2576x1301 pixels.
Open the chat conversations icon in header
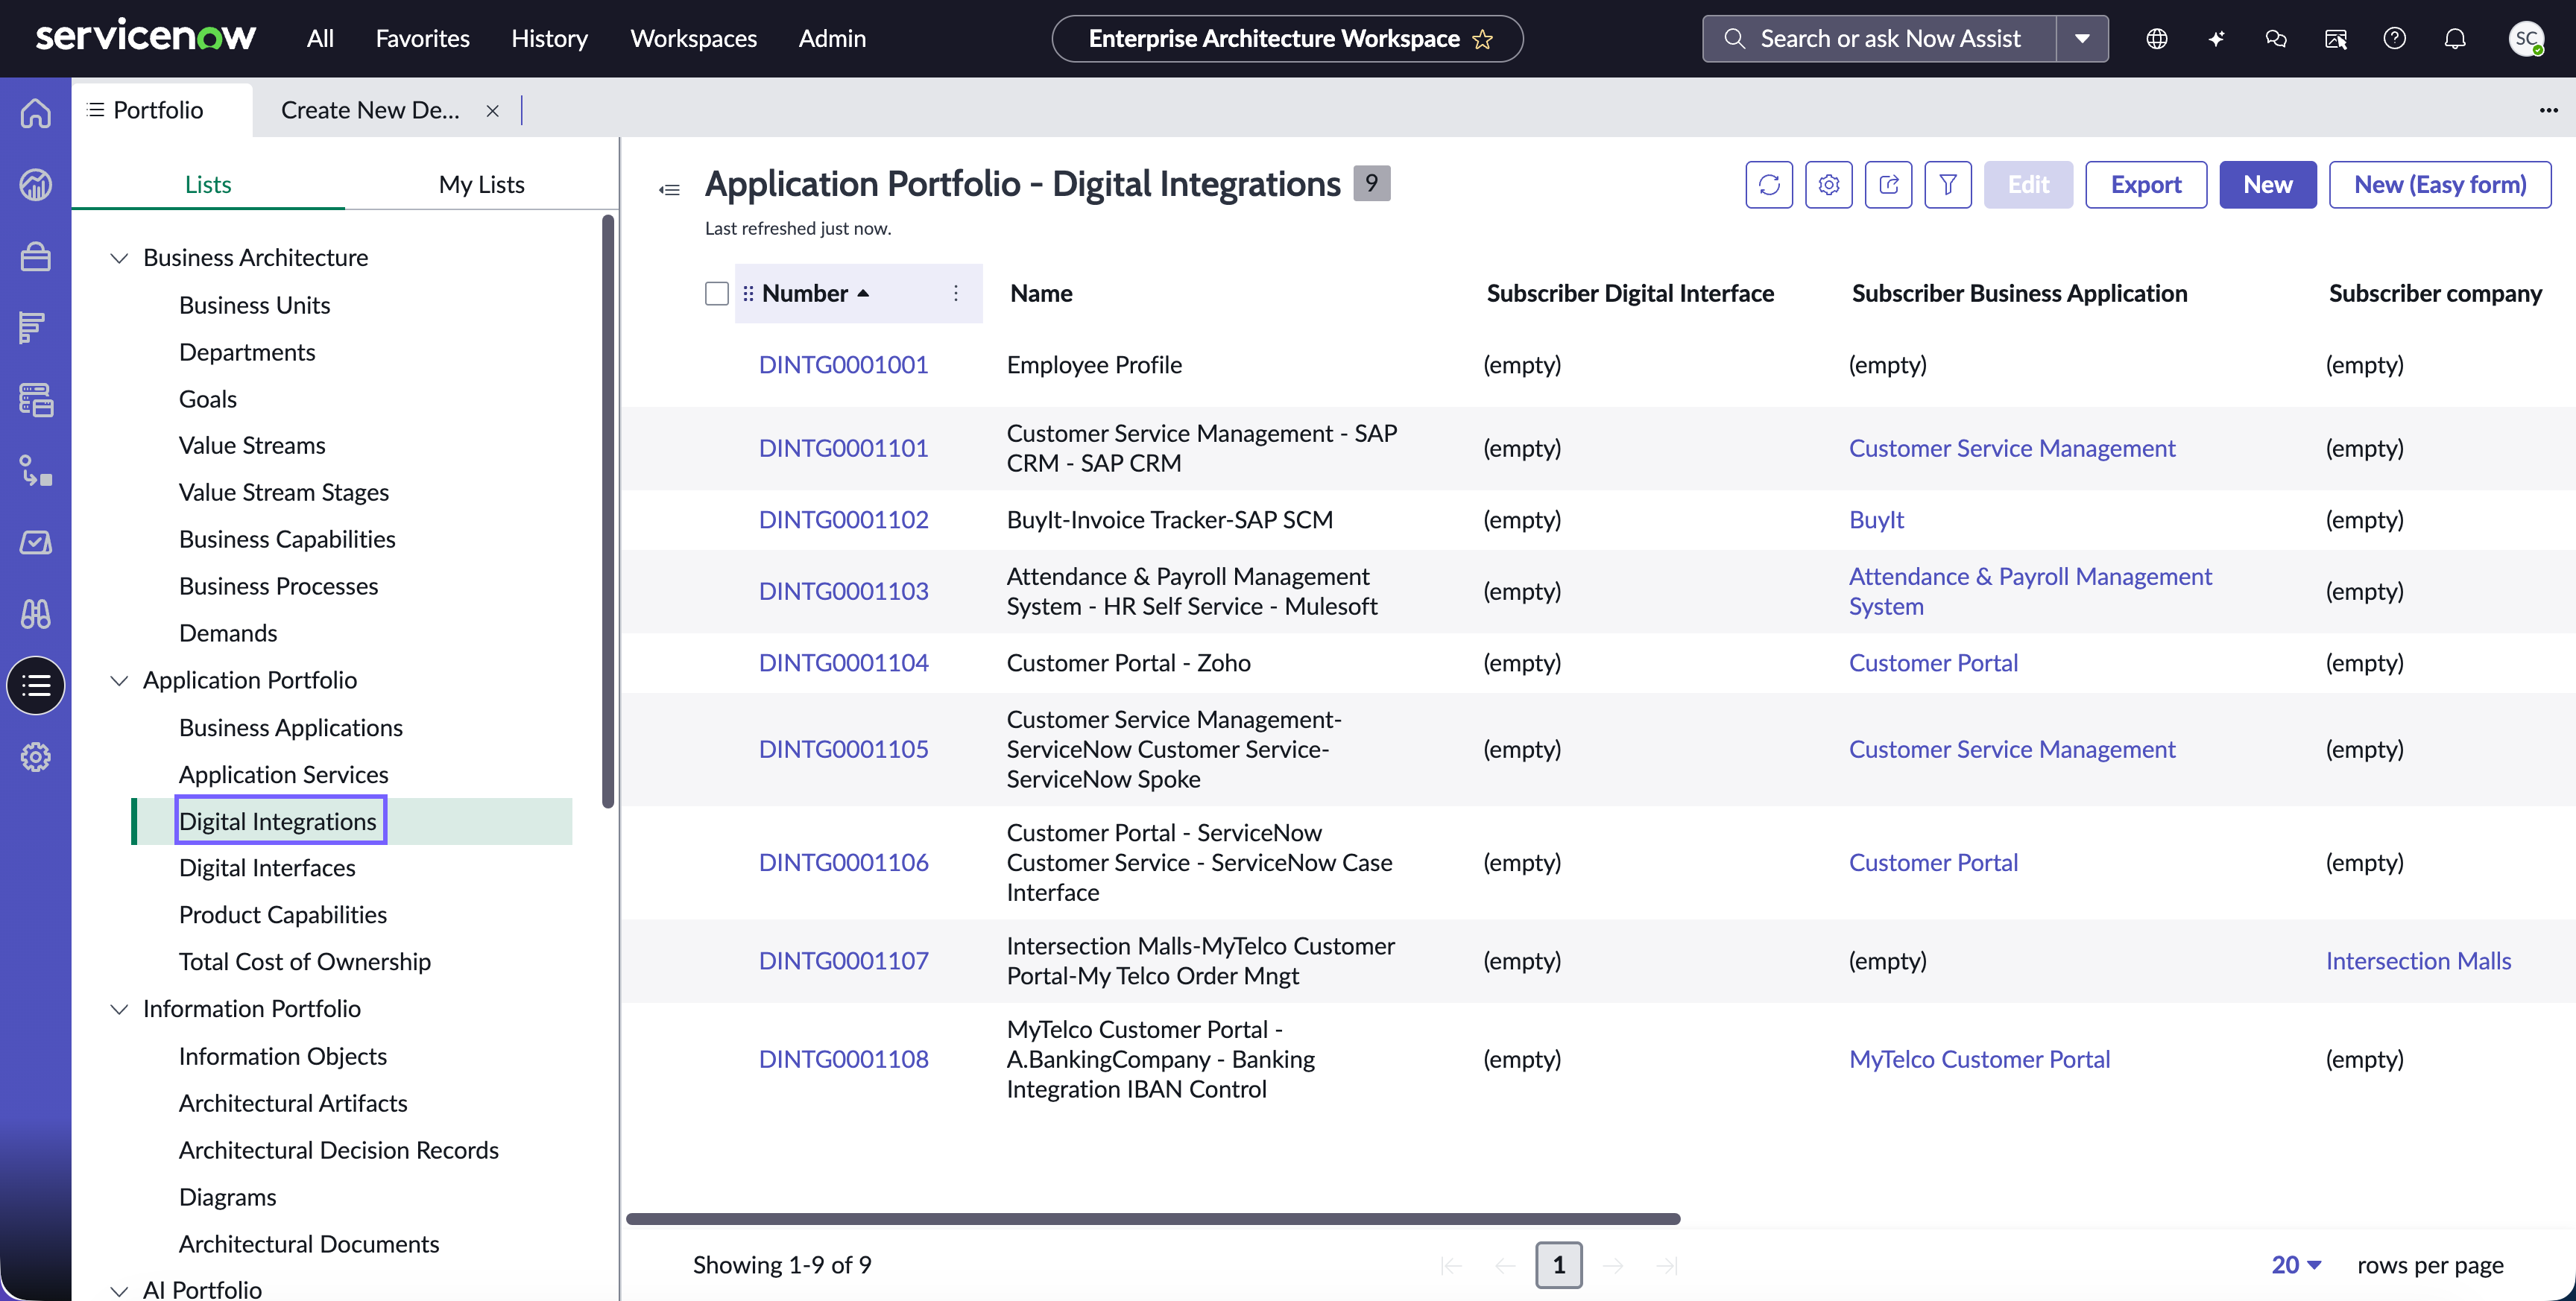coord(2276,38)
